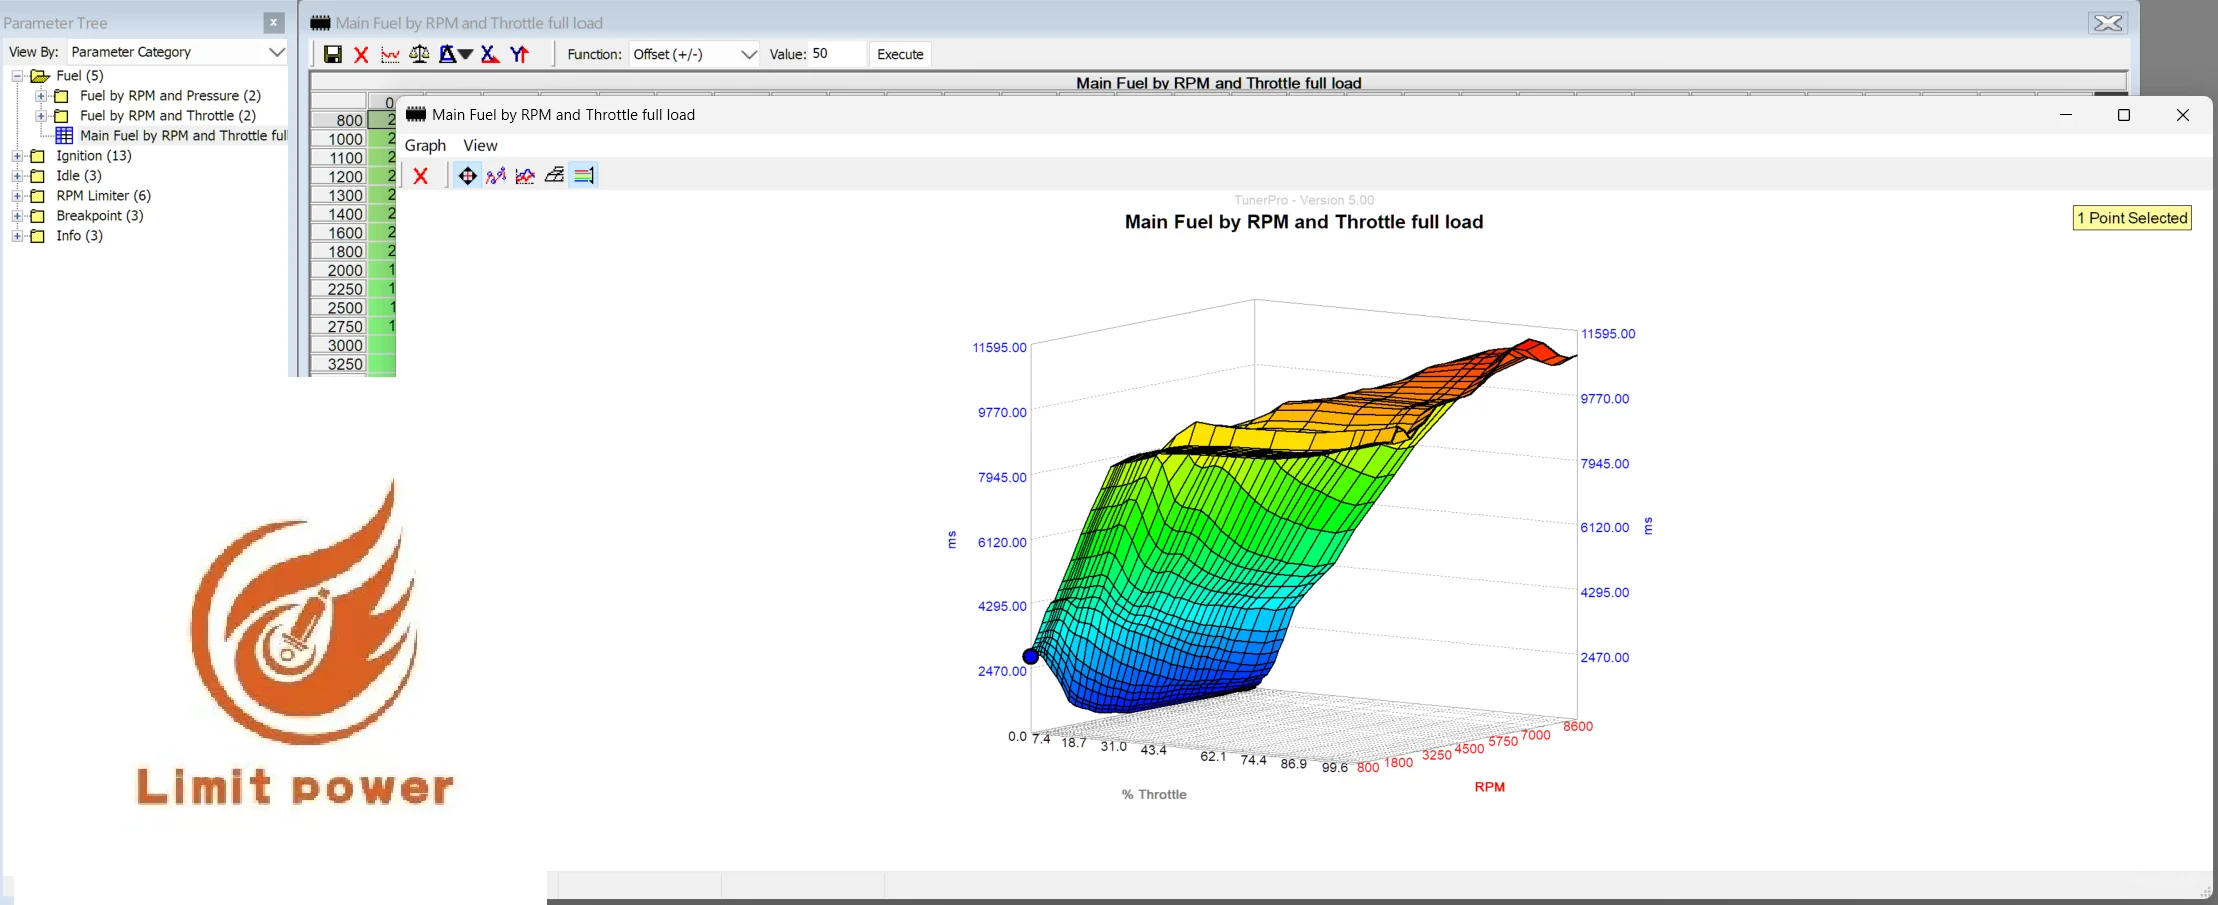Click the Value field containing 50
Viewport: 2218px width, 905px height.
click(x=836, y=54)
